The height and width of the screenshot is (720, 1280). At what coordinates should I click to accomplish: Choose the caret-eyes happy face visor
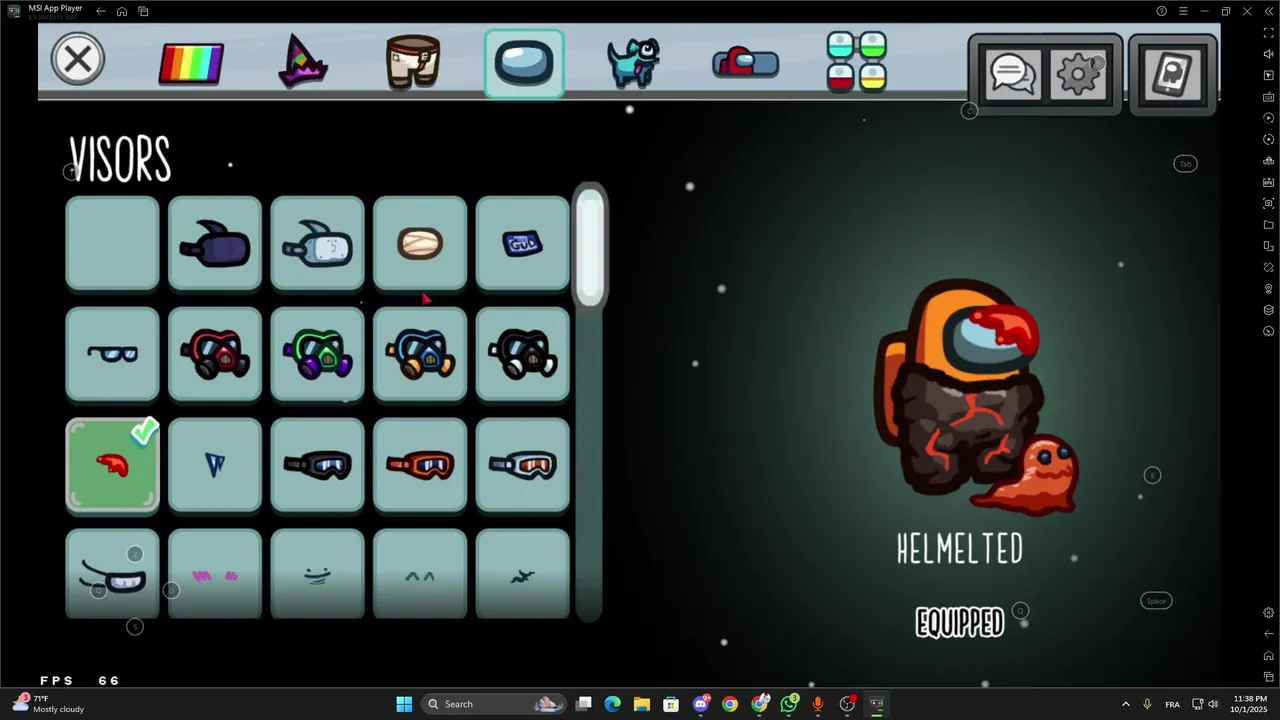pyautogui.click(x=420, y=574)
